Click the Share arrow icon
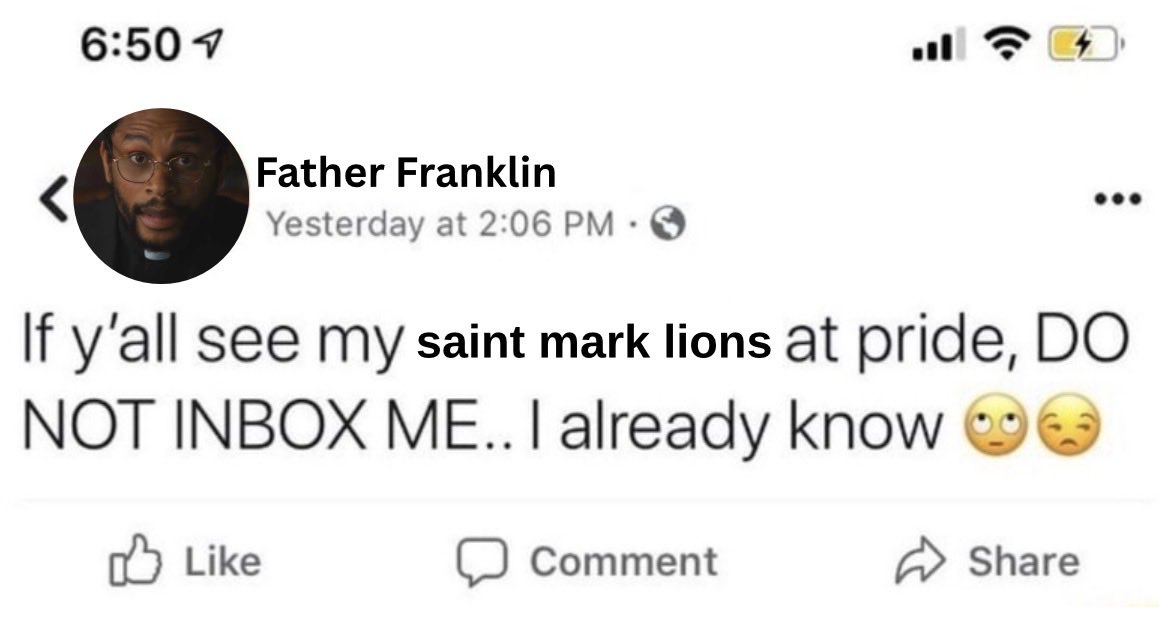The image size is (1159, 632). click(x=920, y=561)
